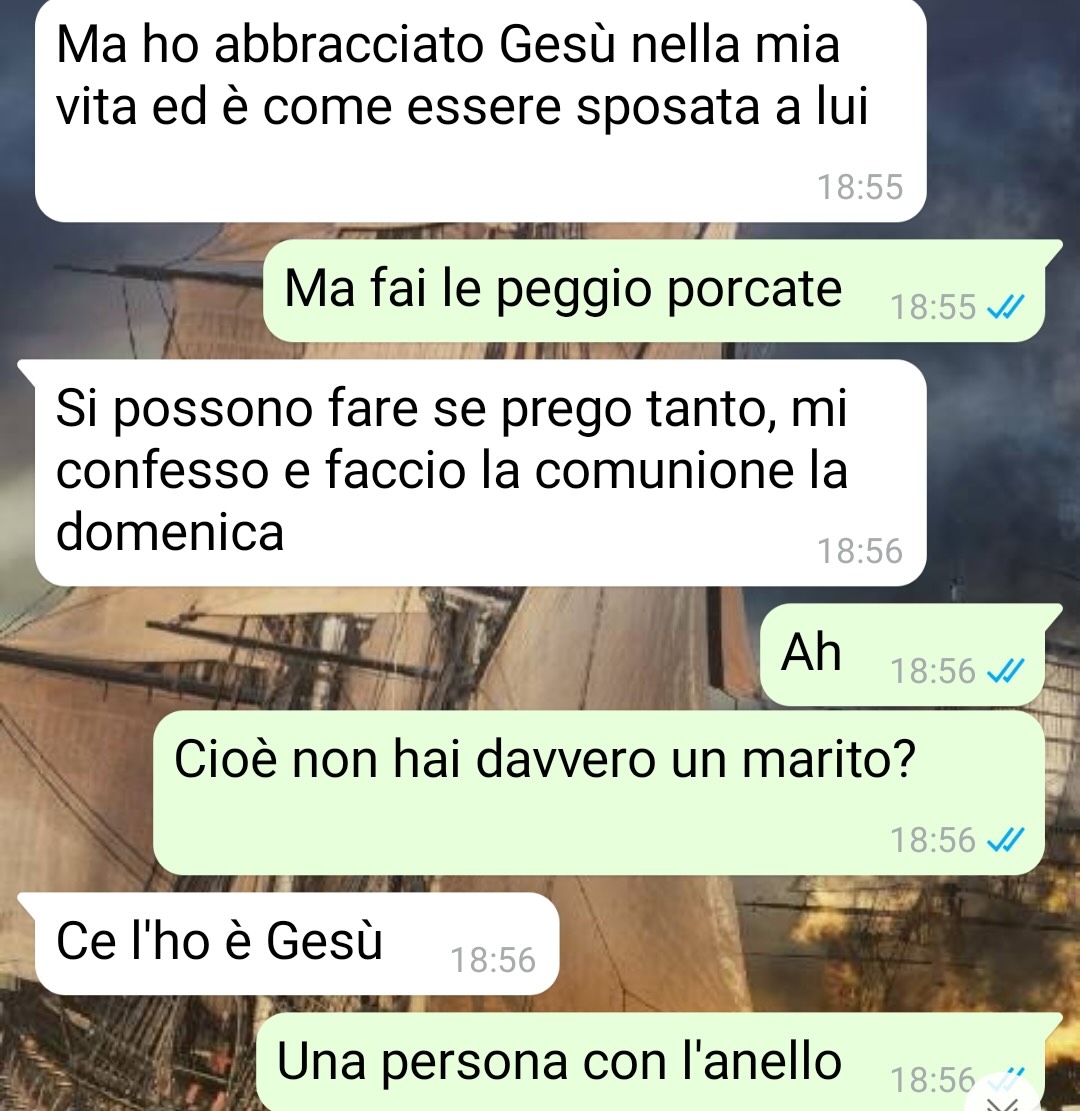
Task: Select the message 'Ma ho abbracciato Gesù nella mia vita'
Action: (480, 111)
